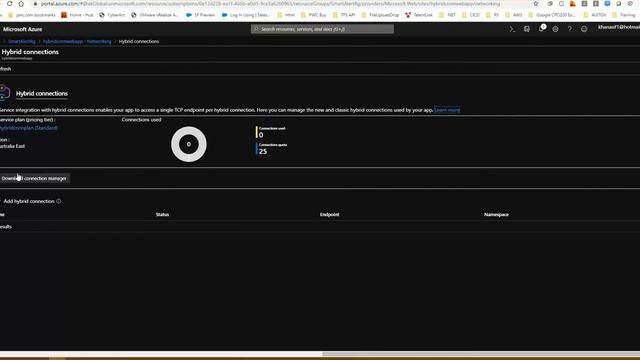Open the CICD bookmarks folder
The image size is (640, 360).
[x=471, y=15]
